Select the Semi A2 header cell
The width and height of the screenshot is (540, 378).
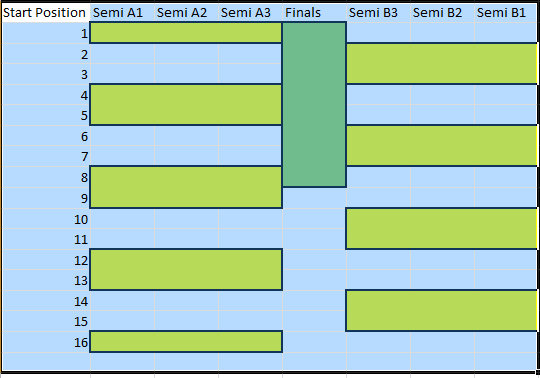click(x=186, y=13)
